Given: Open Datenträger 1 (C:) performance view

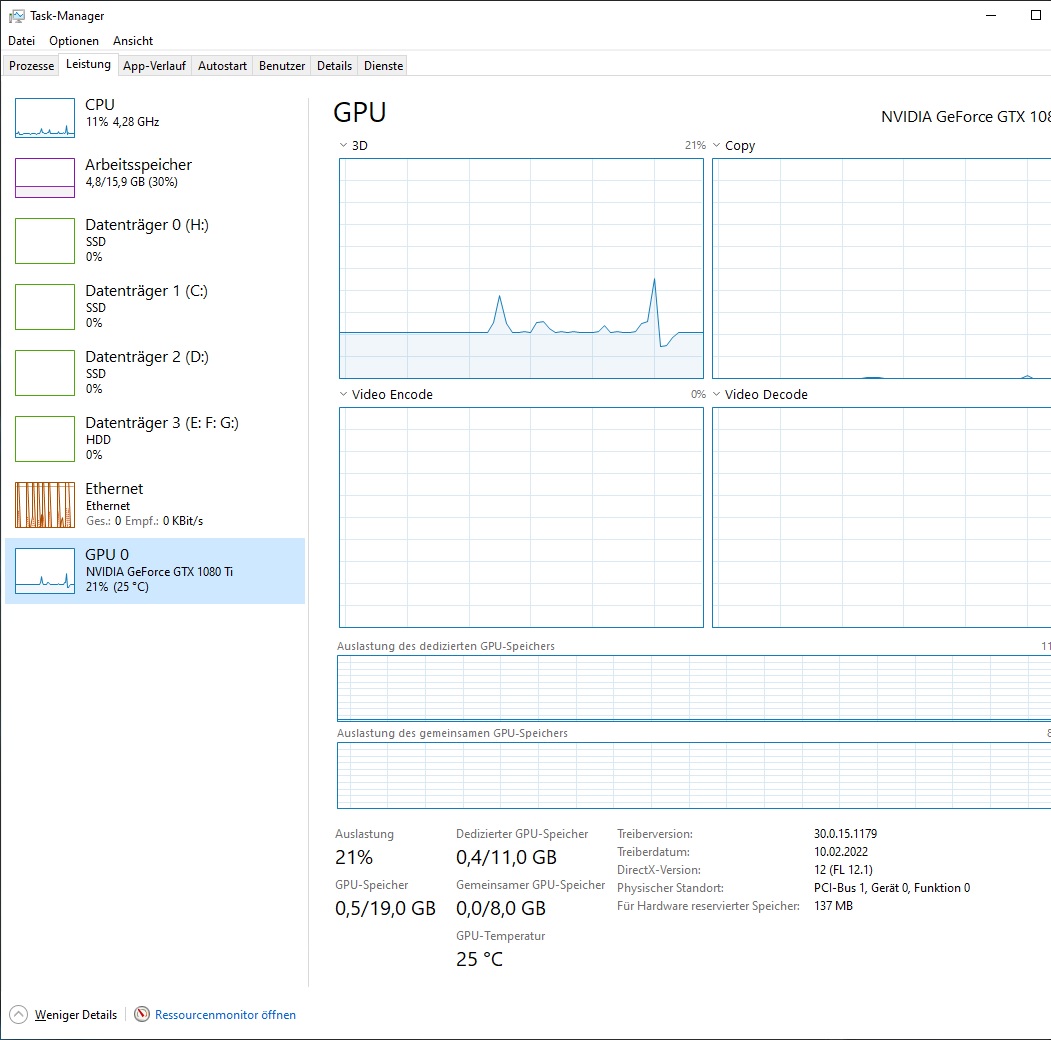Looking at the screenshot, I should [x=155, y=307].
